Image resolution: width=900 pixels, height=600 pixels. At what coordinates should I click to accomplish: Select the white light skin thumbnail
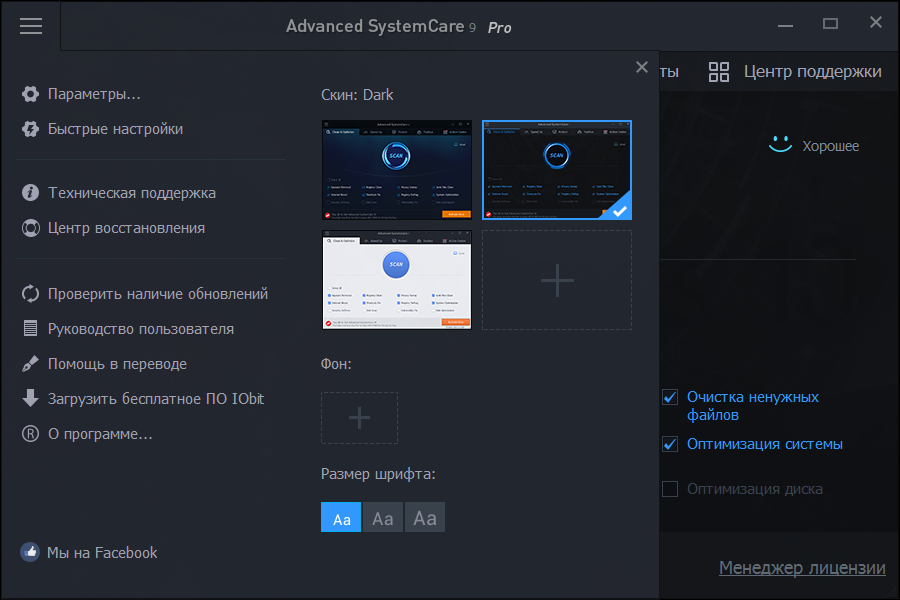397,280
